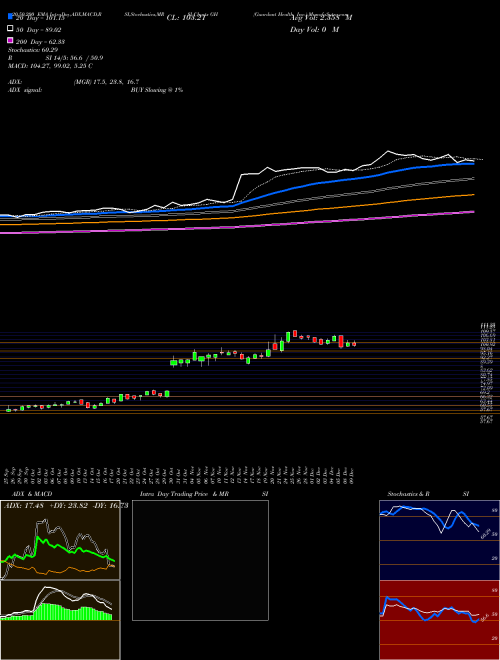Click the 'Stochastics & R' panel title

coord(408,494)
